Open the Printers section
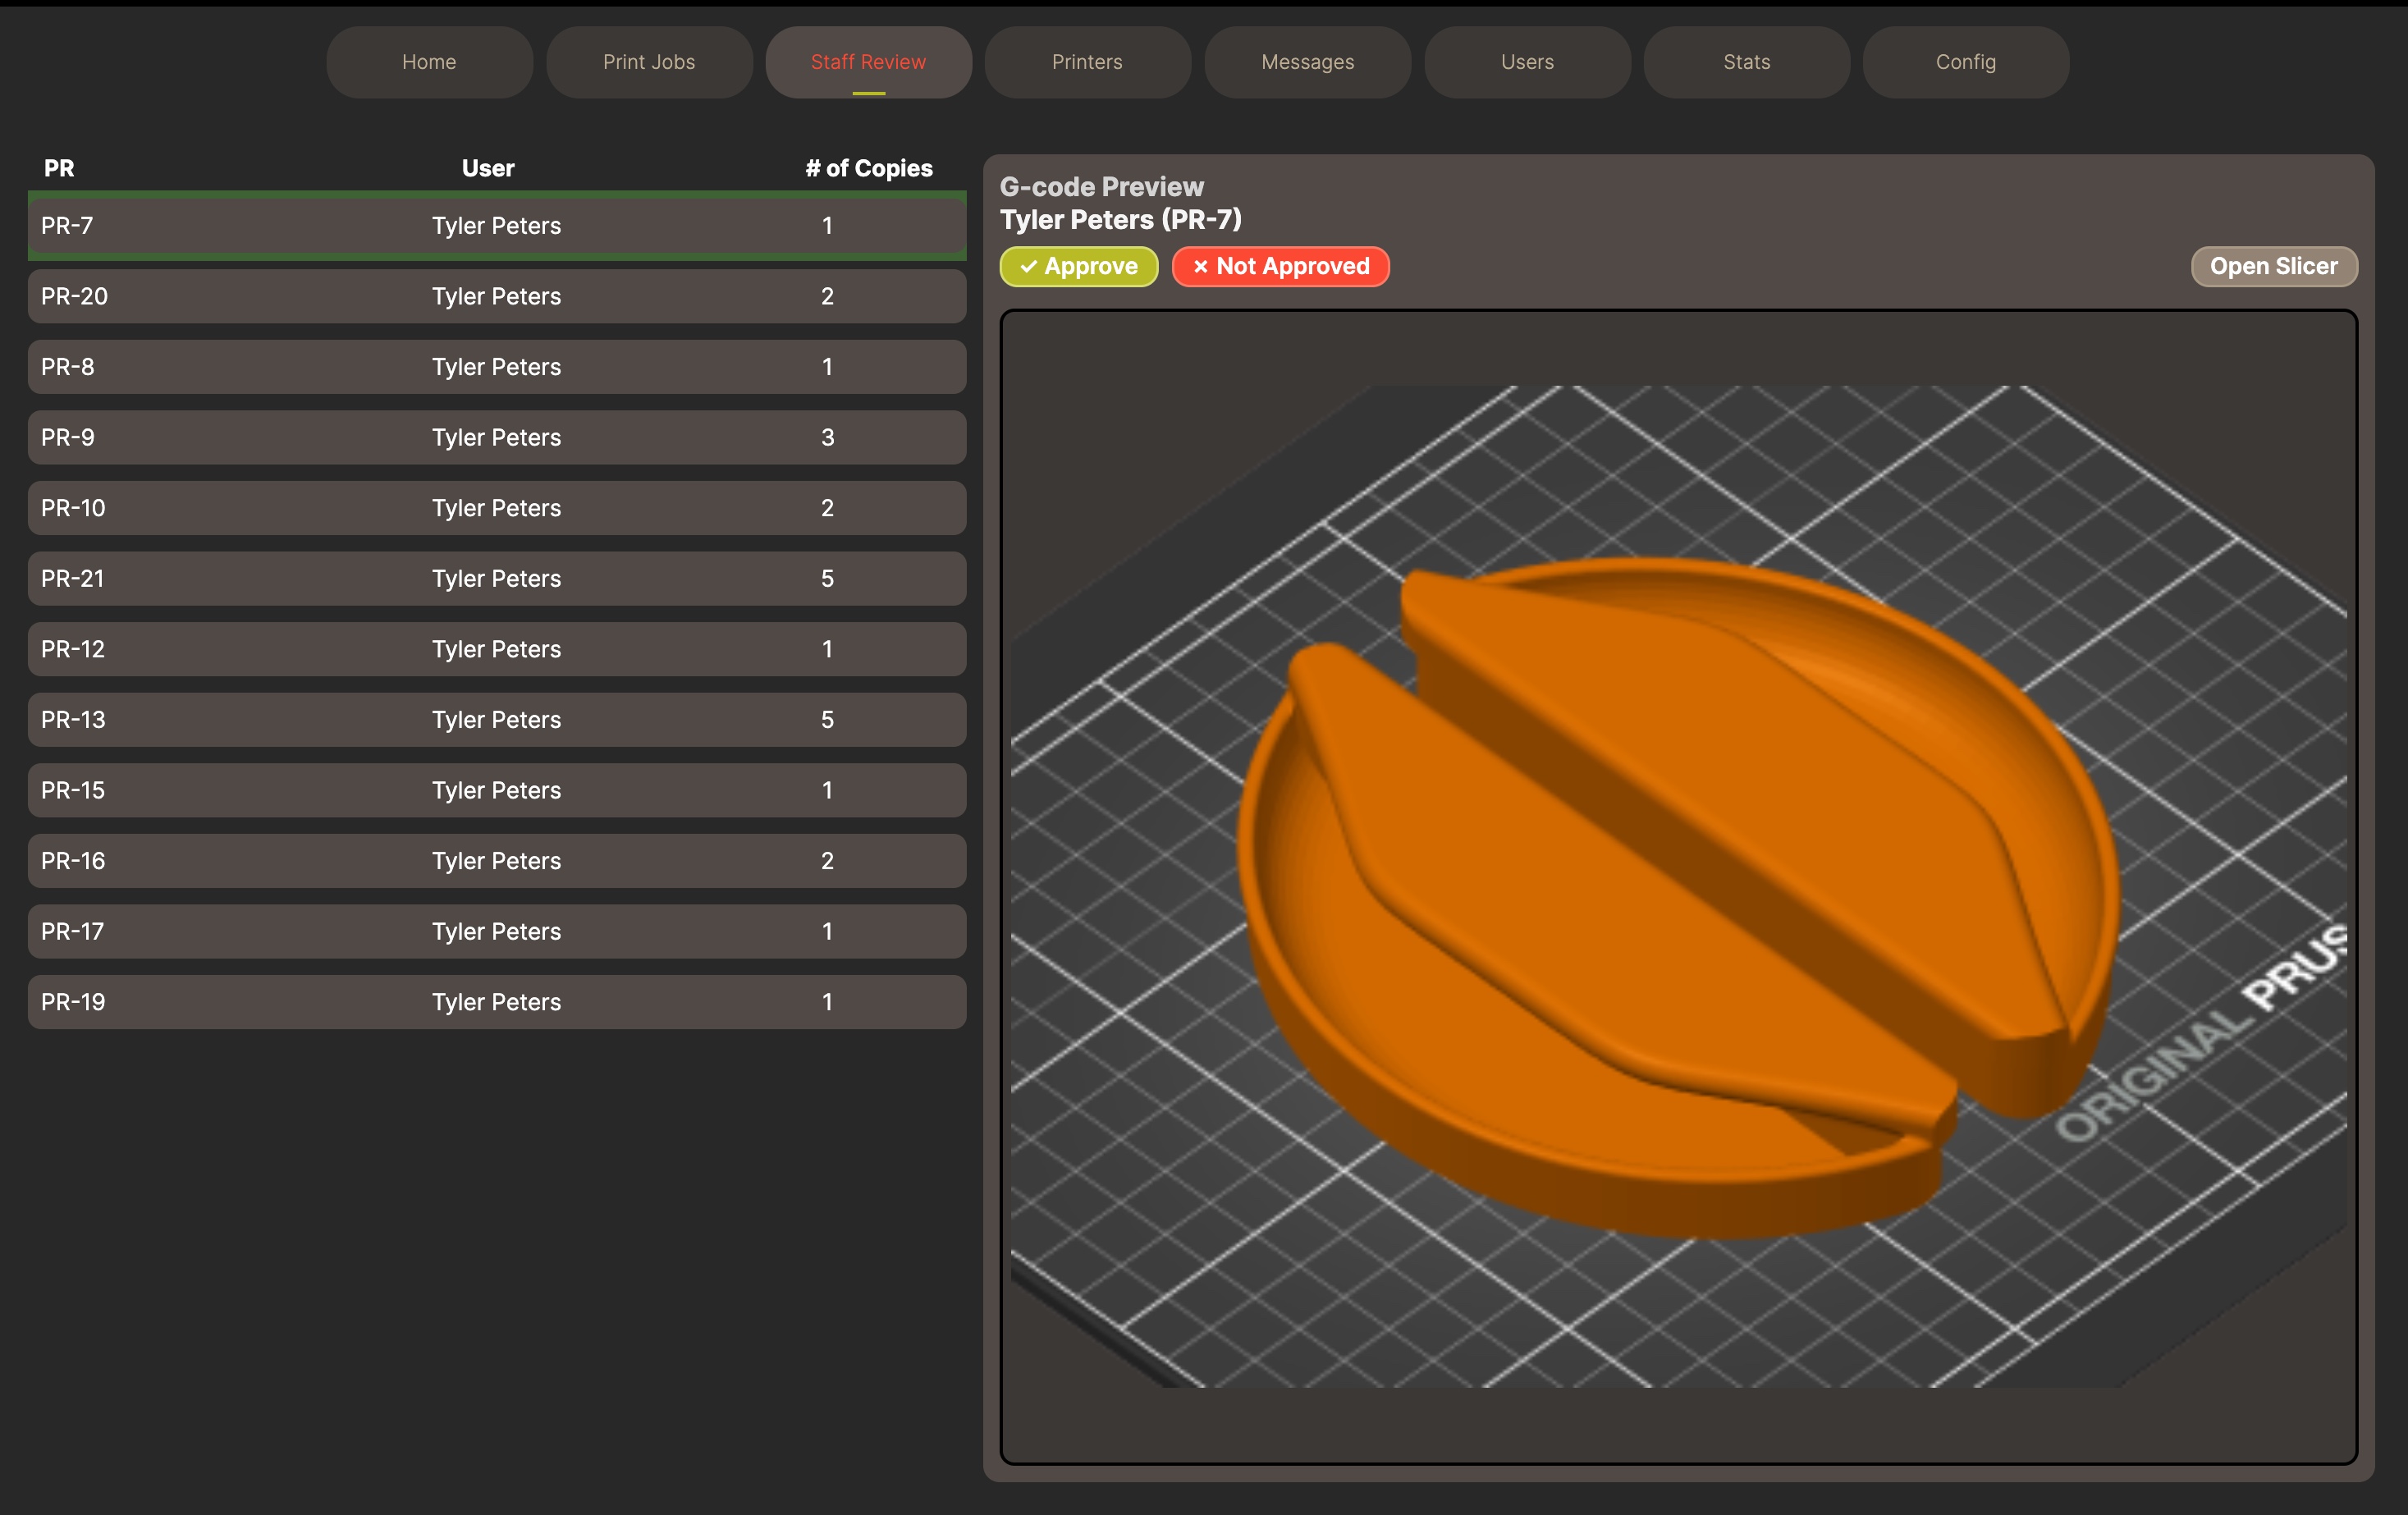The image size is (2408, 1515). 1087,61
